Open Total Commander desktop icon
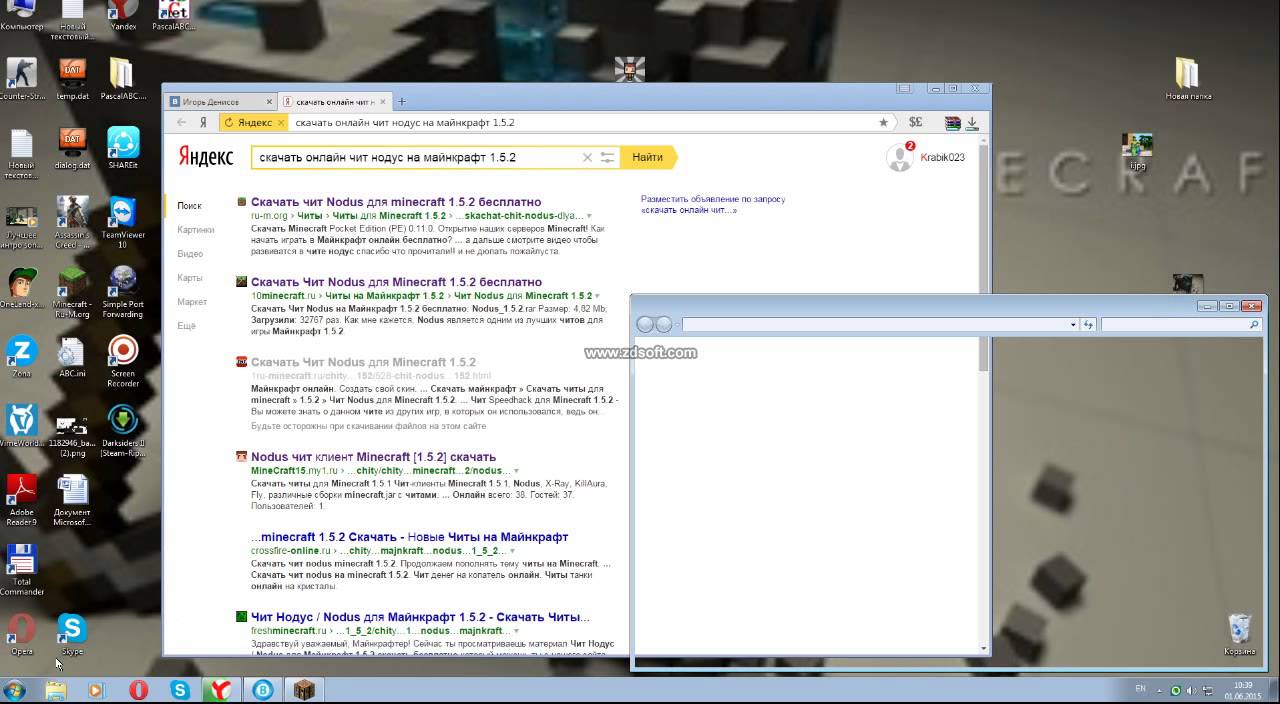 coord(21,570)
